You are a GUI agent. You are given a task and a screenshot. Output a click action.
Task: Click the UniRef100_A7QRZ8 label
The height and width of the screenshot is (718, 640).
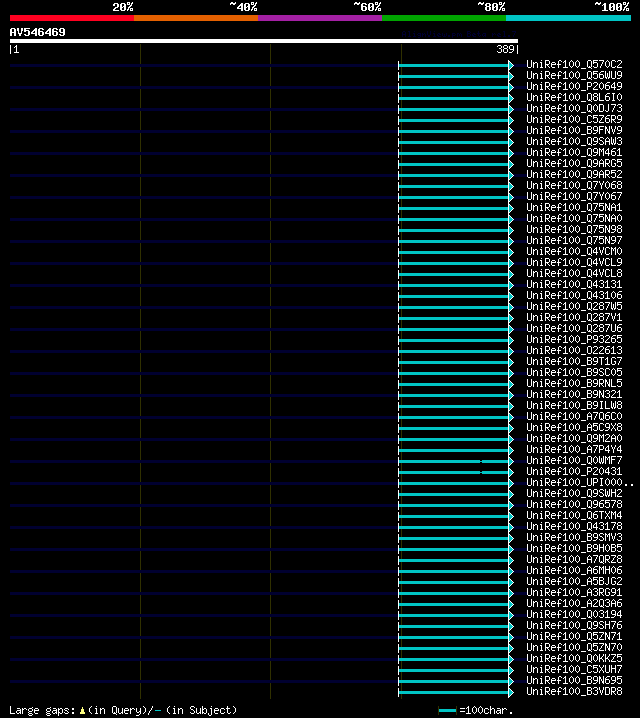click(574, 559)
